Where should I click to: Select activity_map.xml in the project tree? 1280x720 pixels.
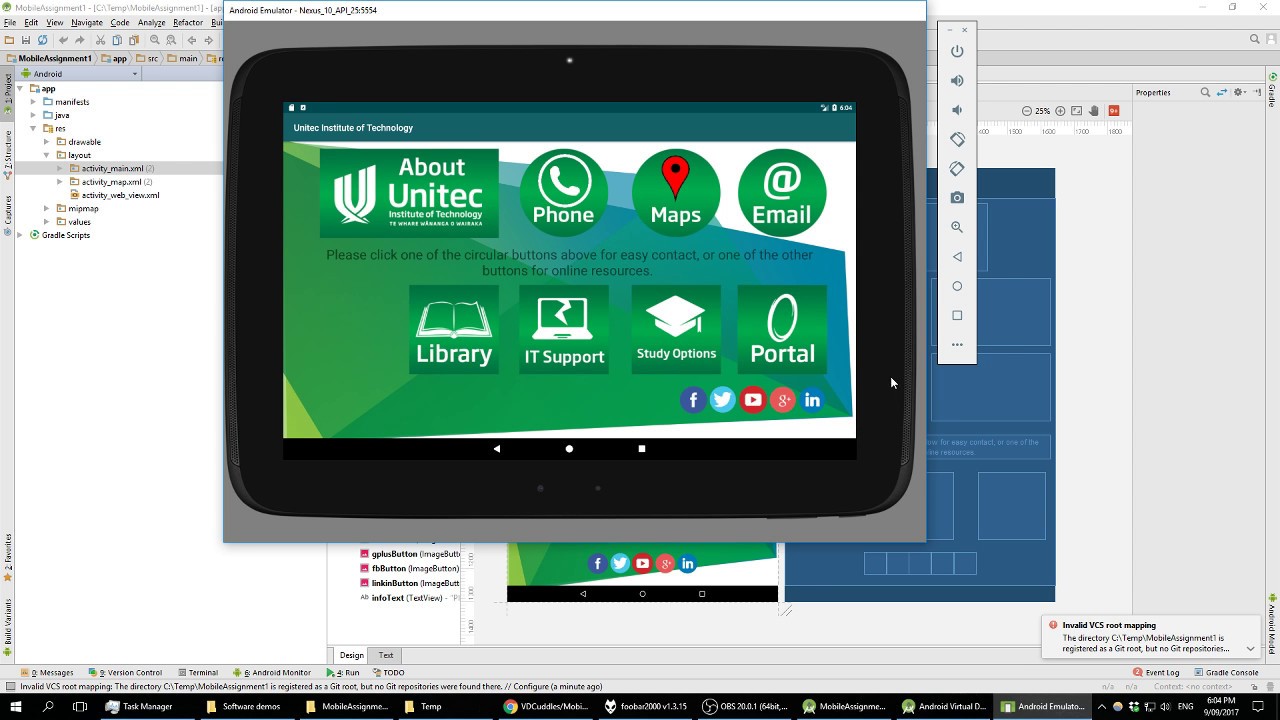(x=111, y=182)
